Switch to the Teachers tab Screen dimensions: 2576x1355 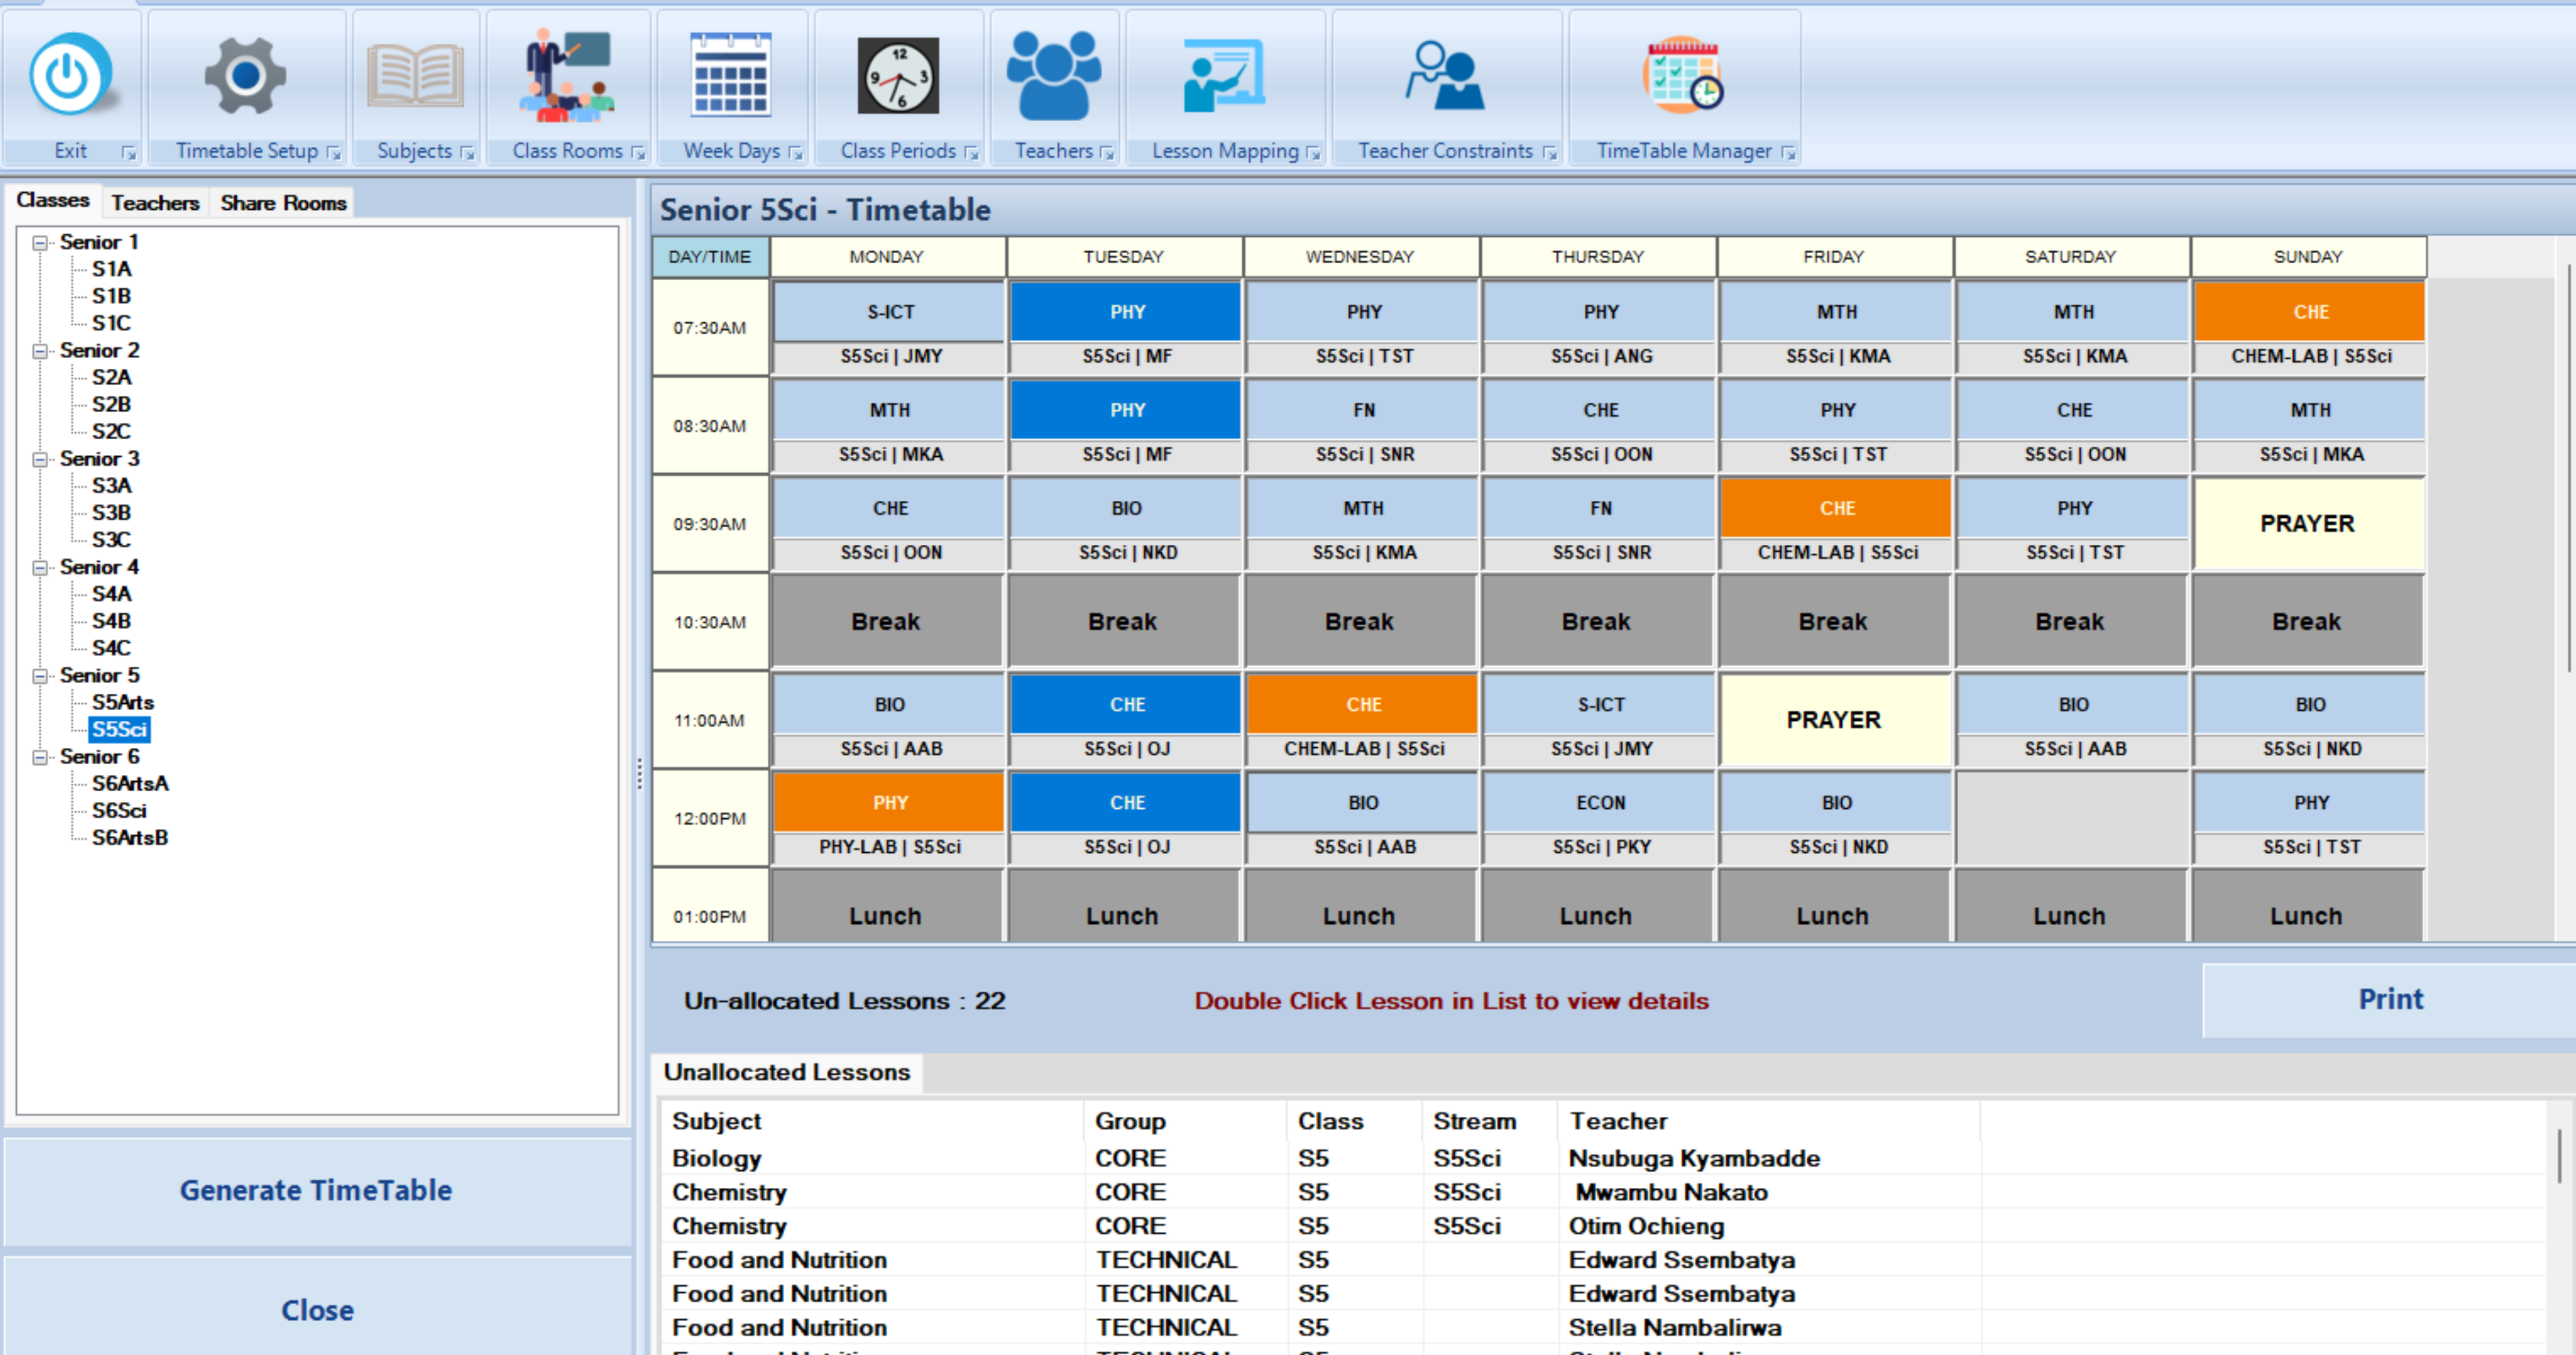[x=155, y=203]
